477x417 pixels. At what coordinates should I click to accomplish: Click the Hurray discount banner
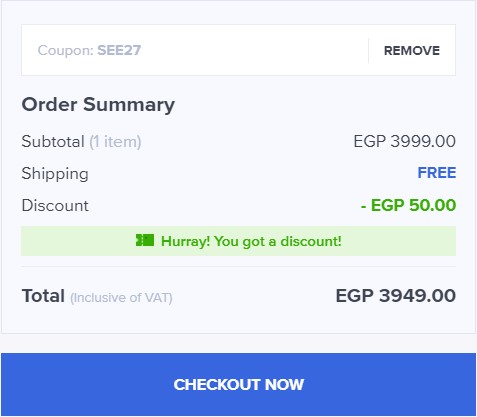tap(239, 241)
